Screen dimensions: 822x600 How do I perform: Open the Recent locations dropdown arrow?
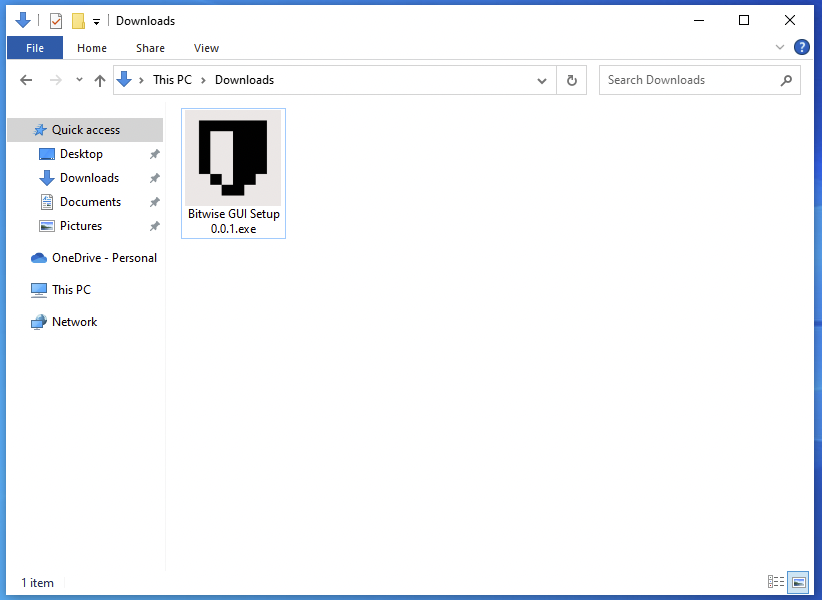[78, 80]
